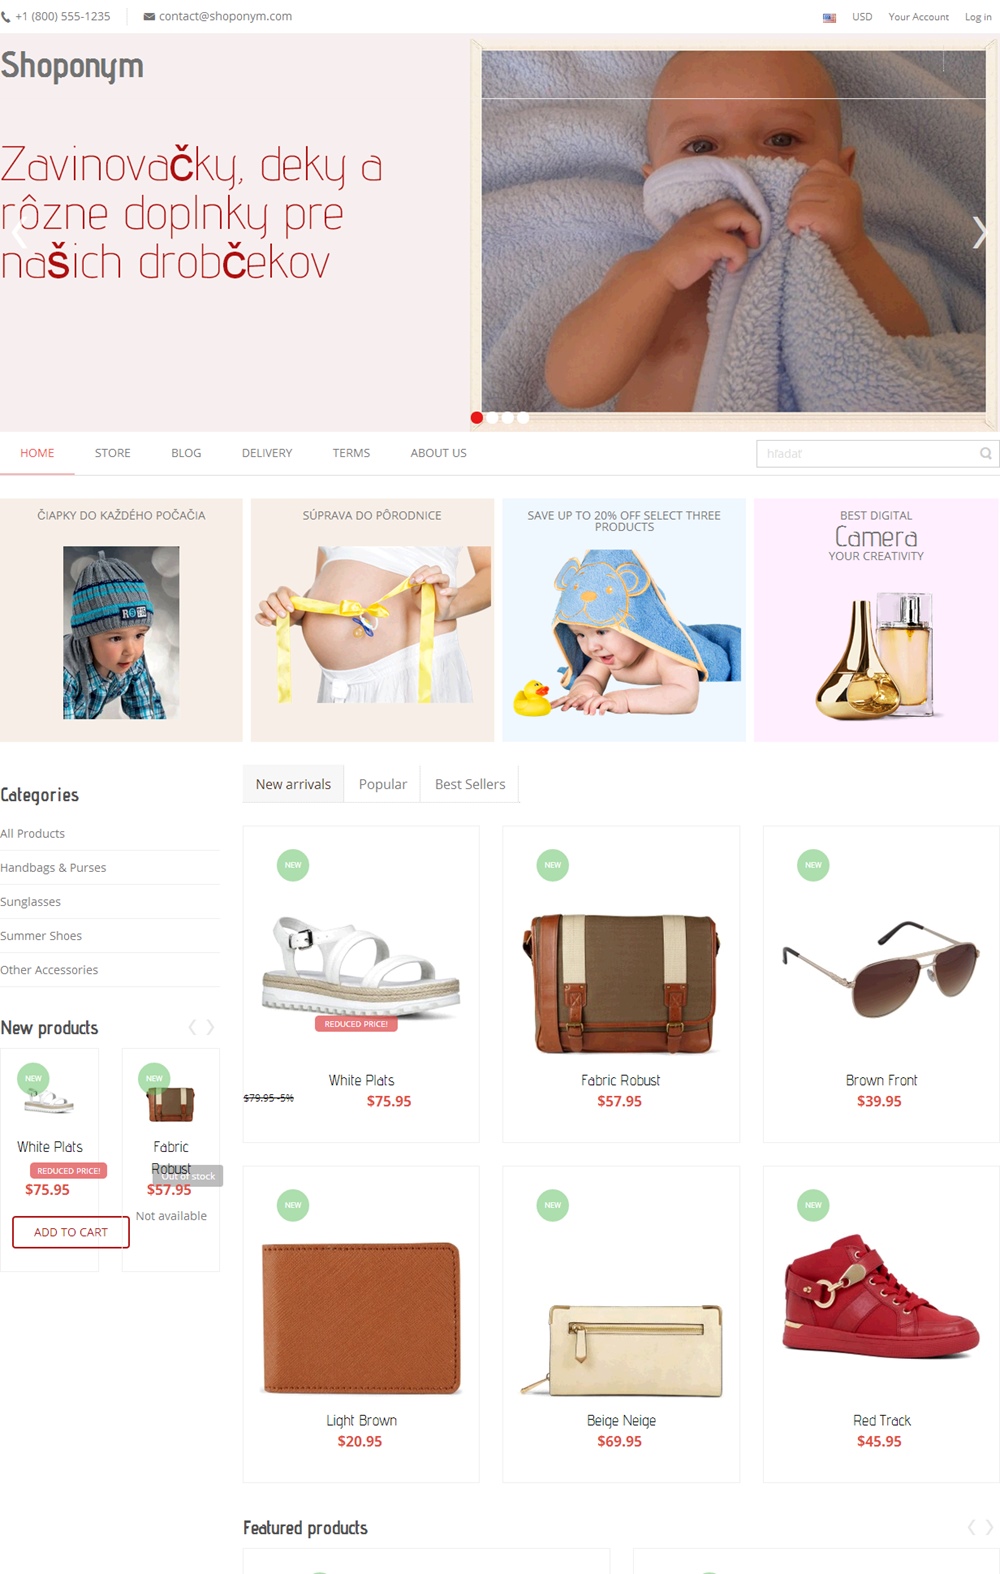1000x1574 pixels.
Task: Click the email envelope icon
Action: (149, 17)
